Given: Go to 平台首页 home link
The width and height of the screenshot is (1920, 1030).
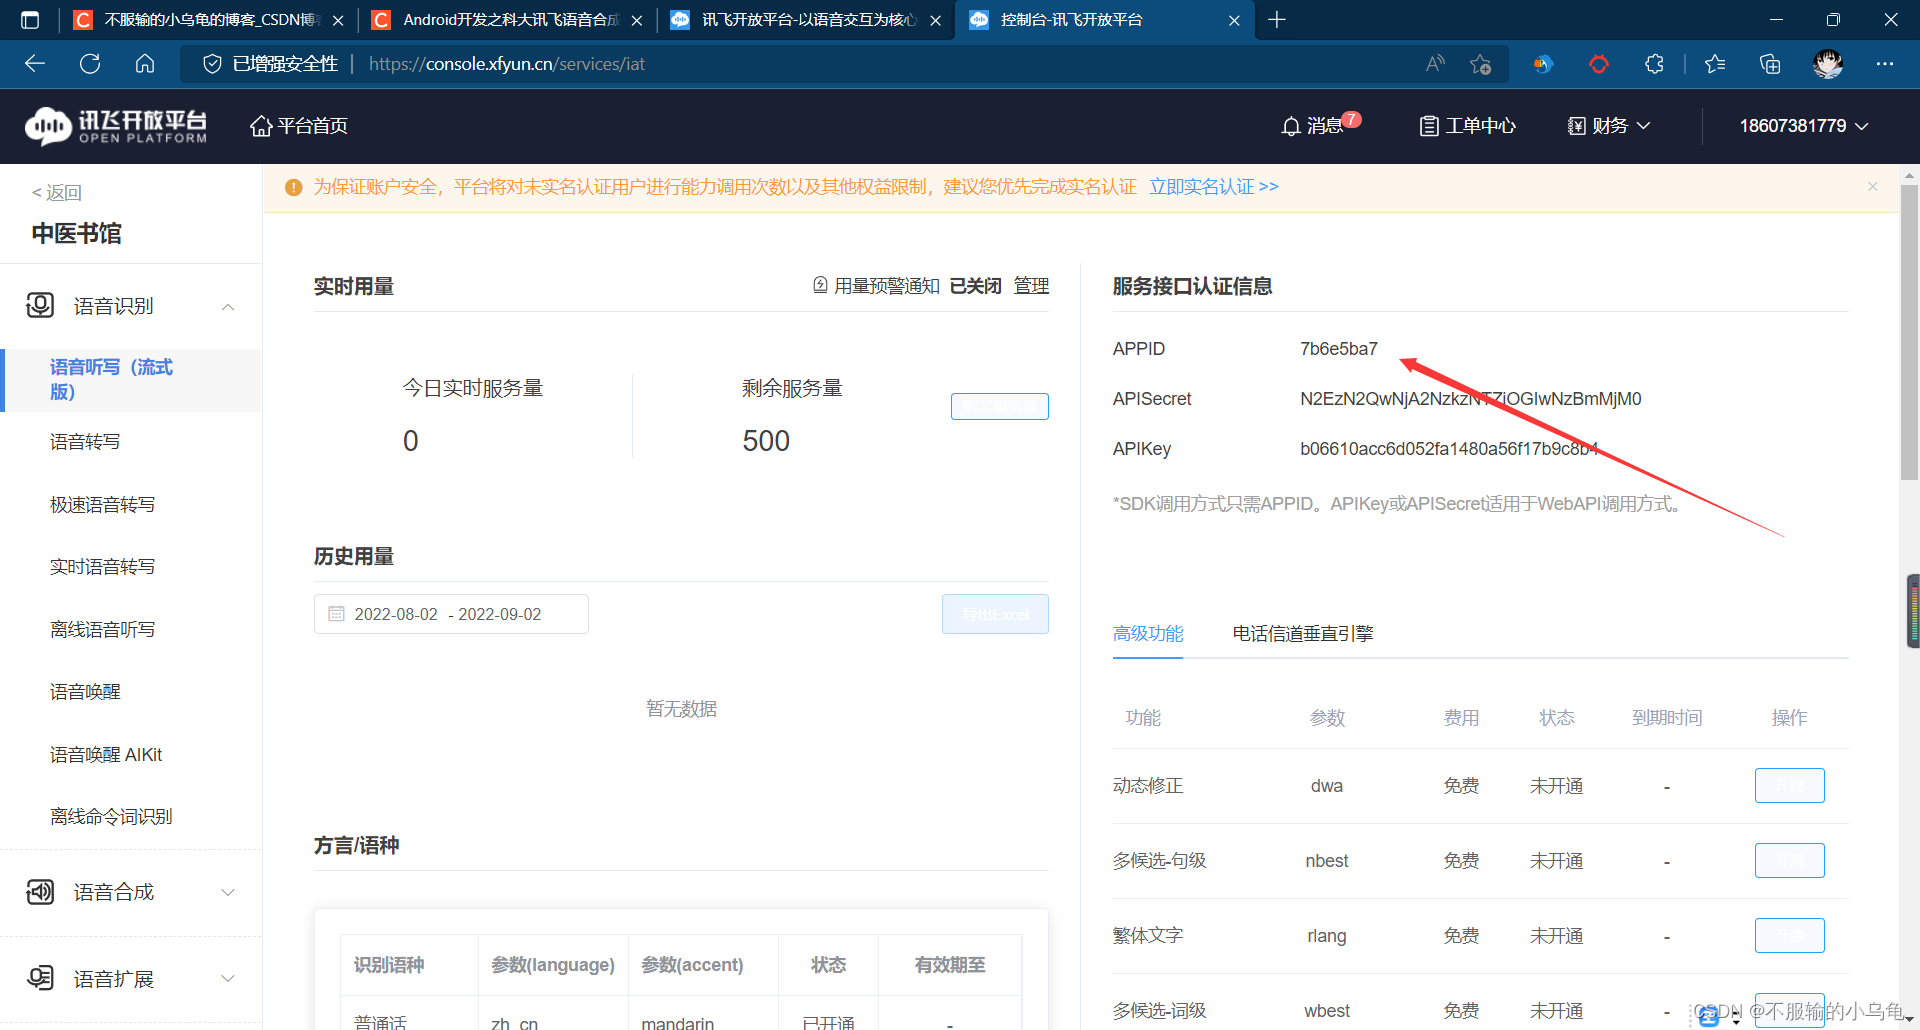Looking at the screenshot, I should tap(299, 126).
